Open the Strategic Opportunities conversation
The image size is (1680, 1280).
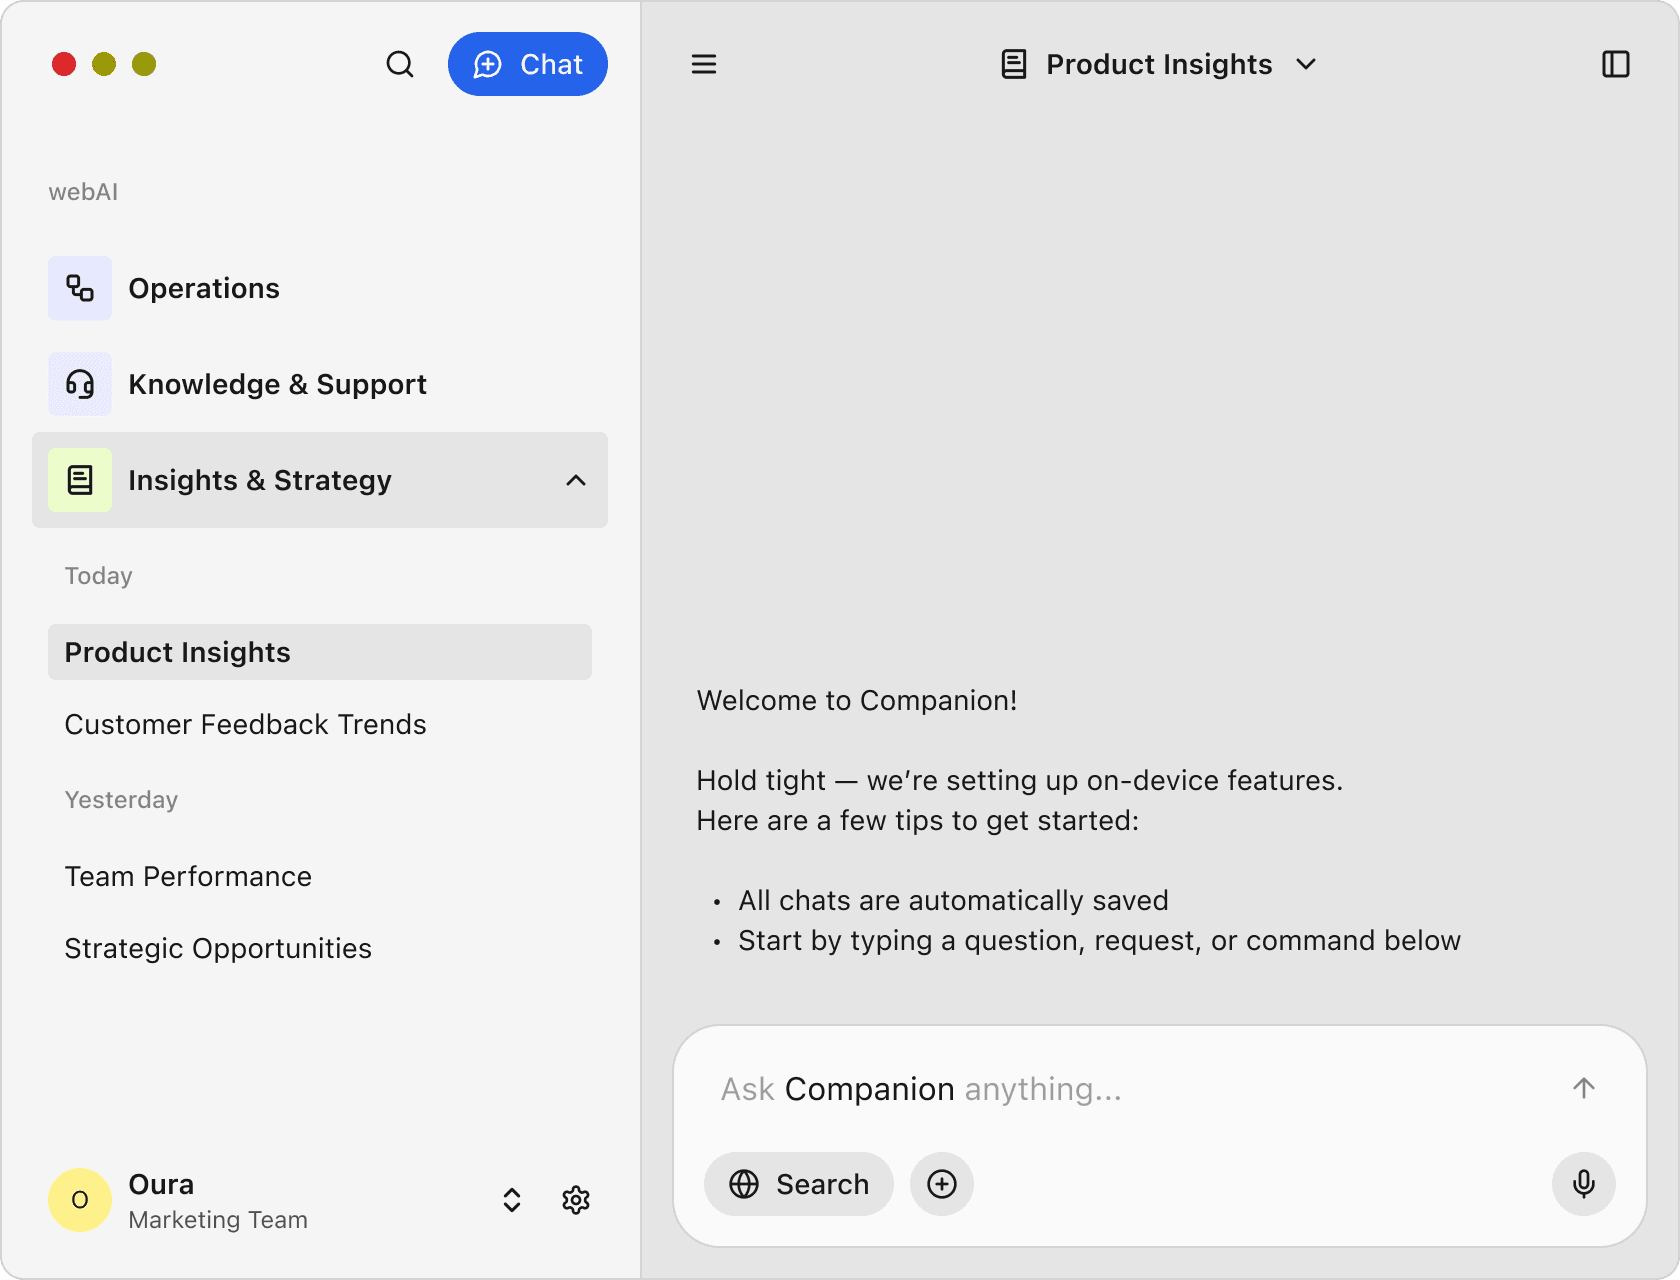(218, 948)
